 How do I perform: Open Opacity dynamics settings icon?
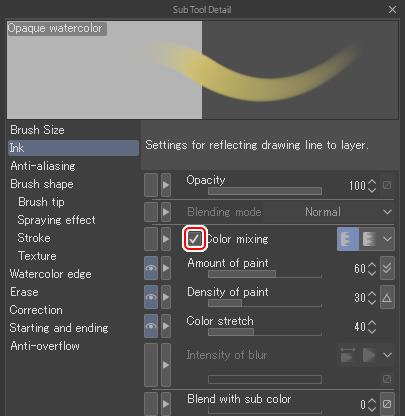coord(387,185)
